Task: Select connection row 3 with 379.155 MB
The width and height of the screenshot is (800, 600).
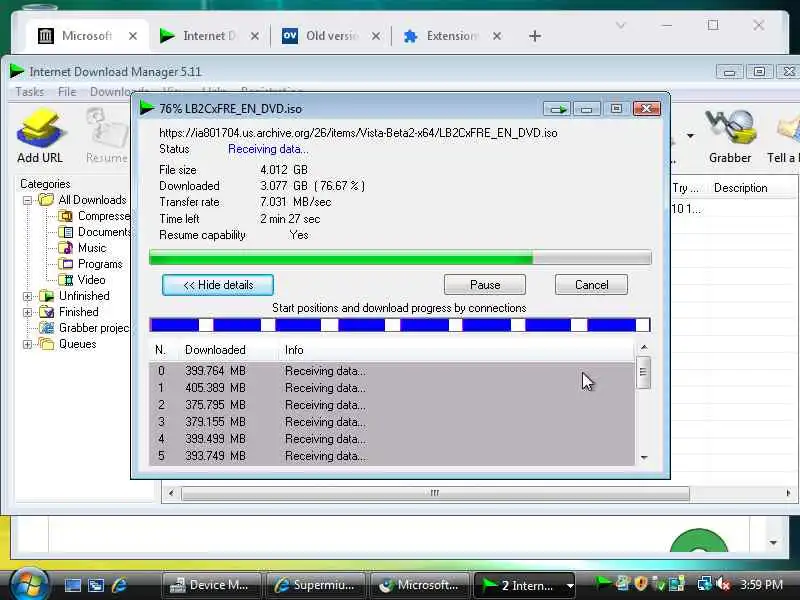Action: [392, 422]
